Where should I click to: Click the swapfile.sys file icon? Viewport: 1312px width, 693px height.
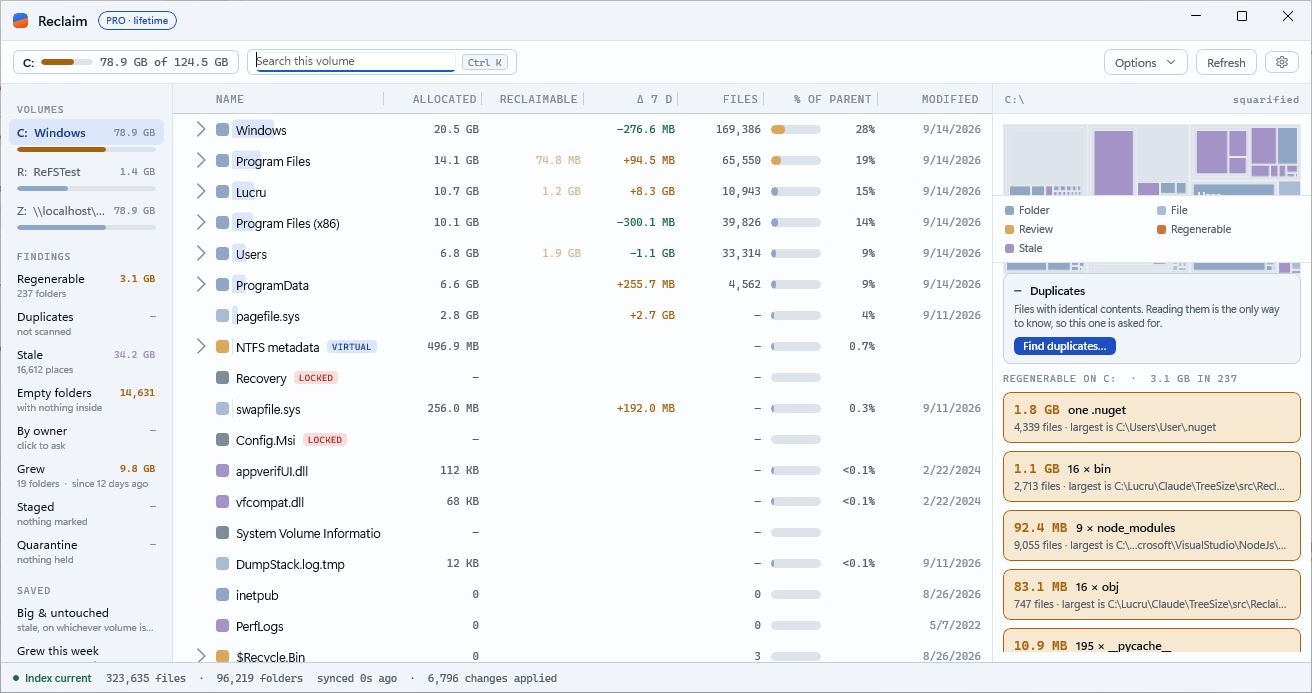pos(223,409)
